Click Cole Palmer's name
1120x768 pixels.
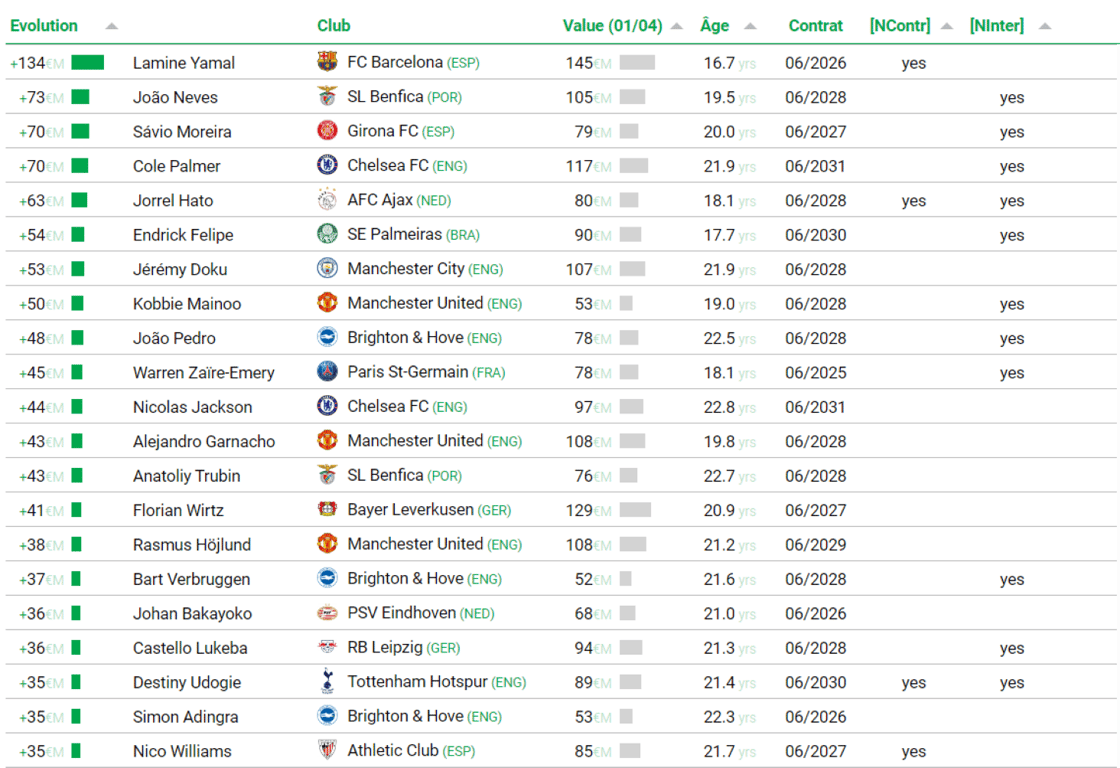pos(177,166)
